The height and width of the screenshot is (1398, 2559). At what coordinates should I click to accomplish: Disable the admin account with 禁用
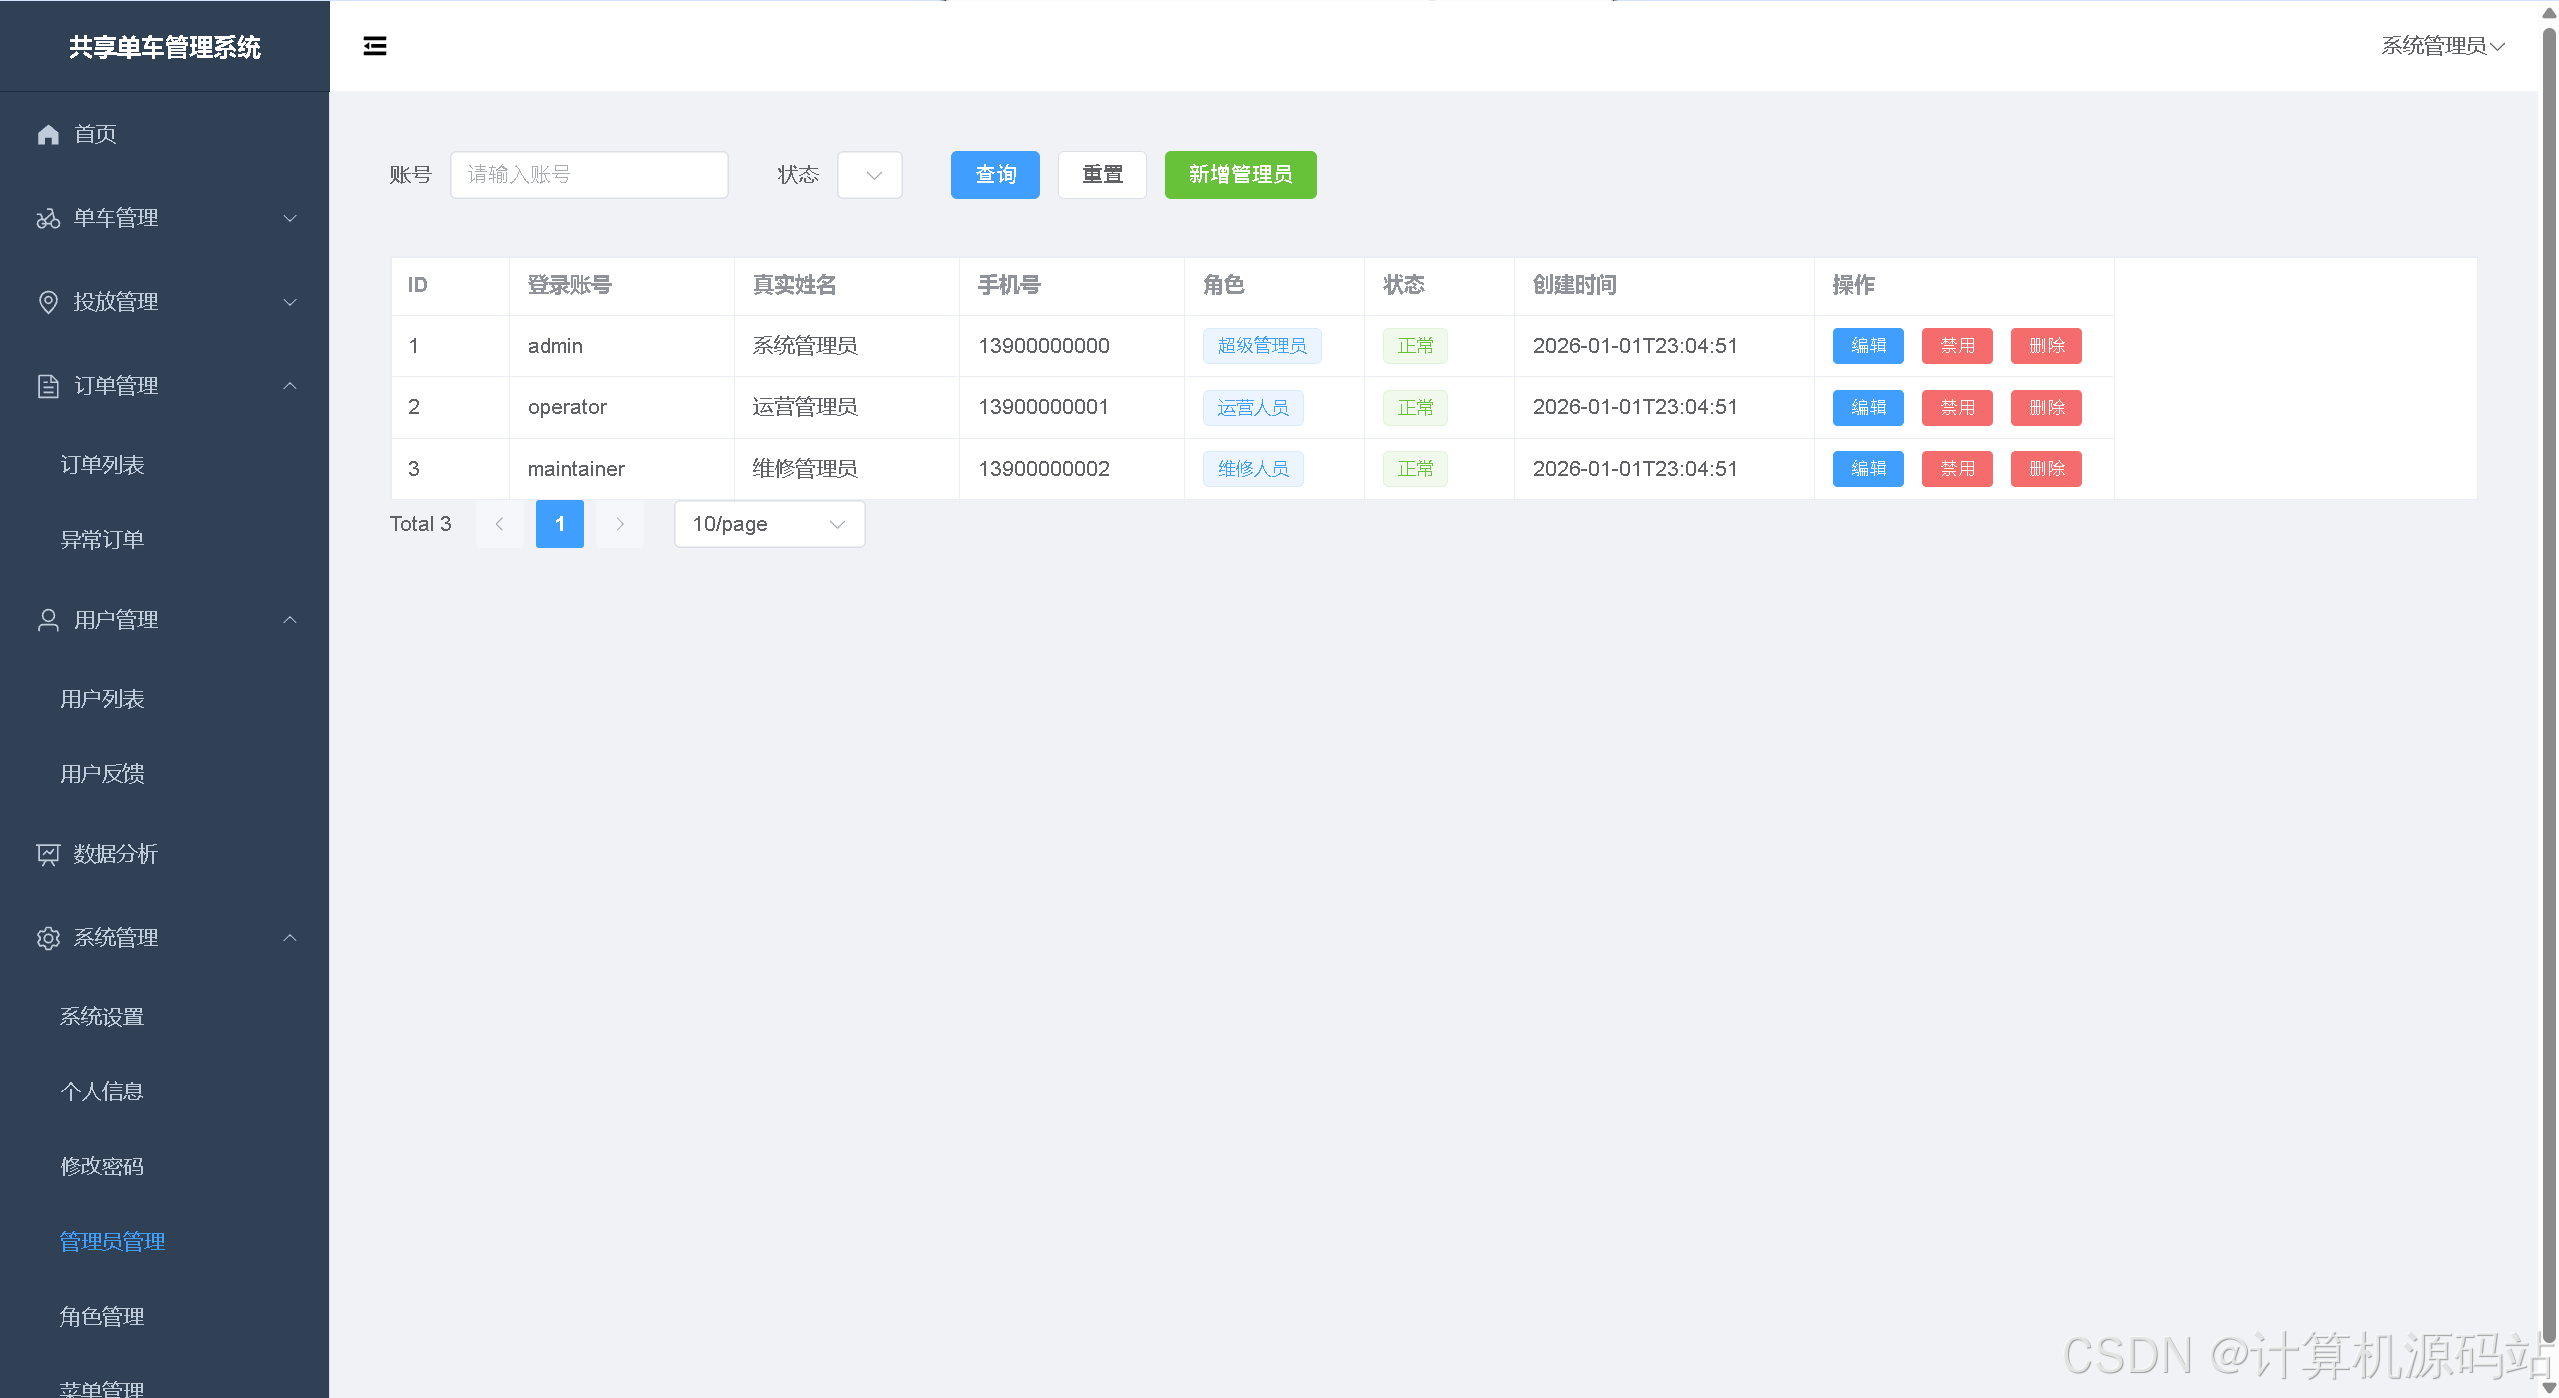[1956, 346]
